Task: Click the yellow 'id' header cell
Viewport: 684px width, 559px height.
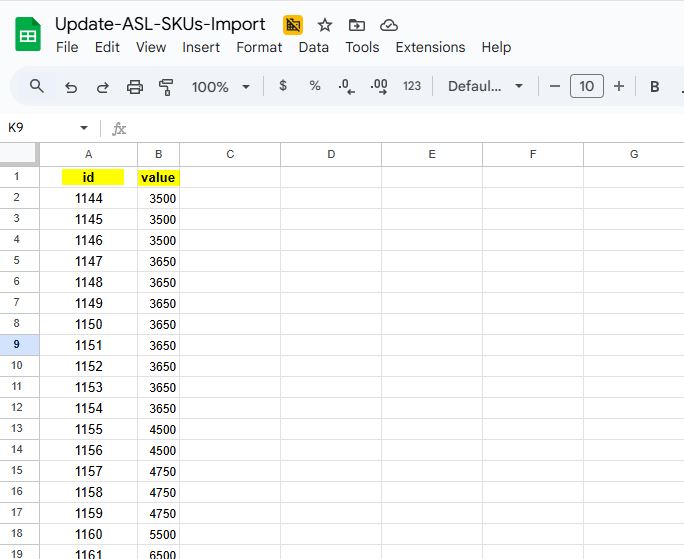Action: click(89, 177)
